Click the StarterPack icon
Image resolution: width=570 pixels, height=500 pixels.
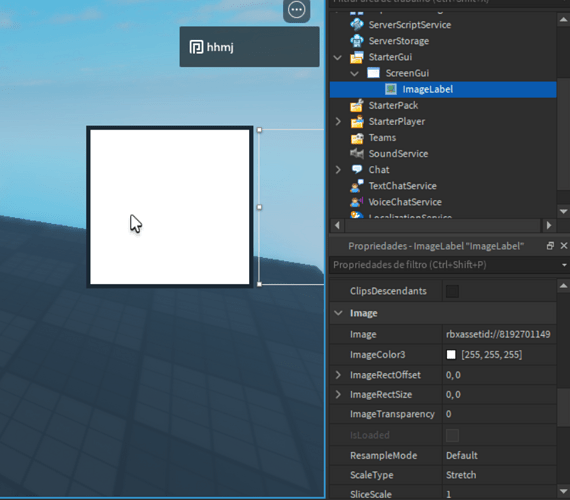click(357, 105)
